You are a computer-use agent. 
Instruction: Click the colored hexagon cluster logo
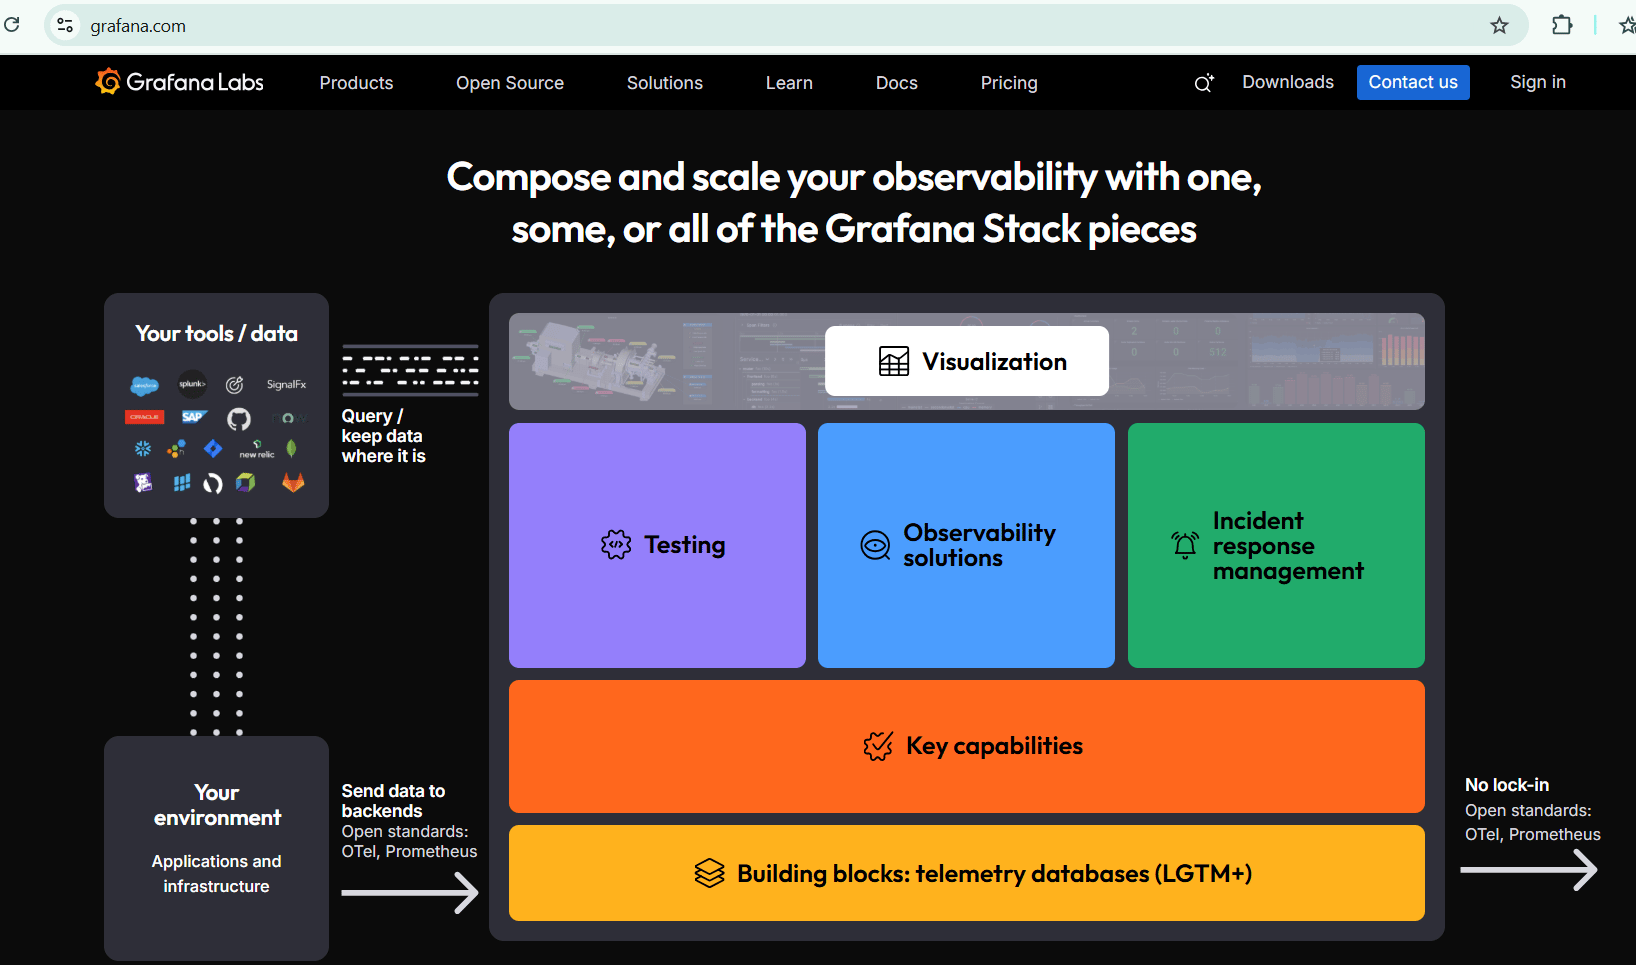click(x=177, y=449)
